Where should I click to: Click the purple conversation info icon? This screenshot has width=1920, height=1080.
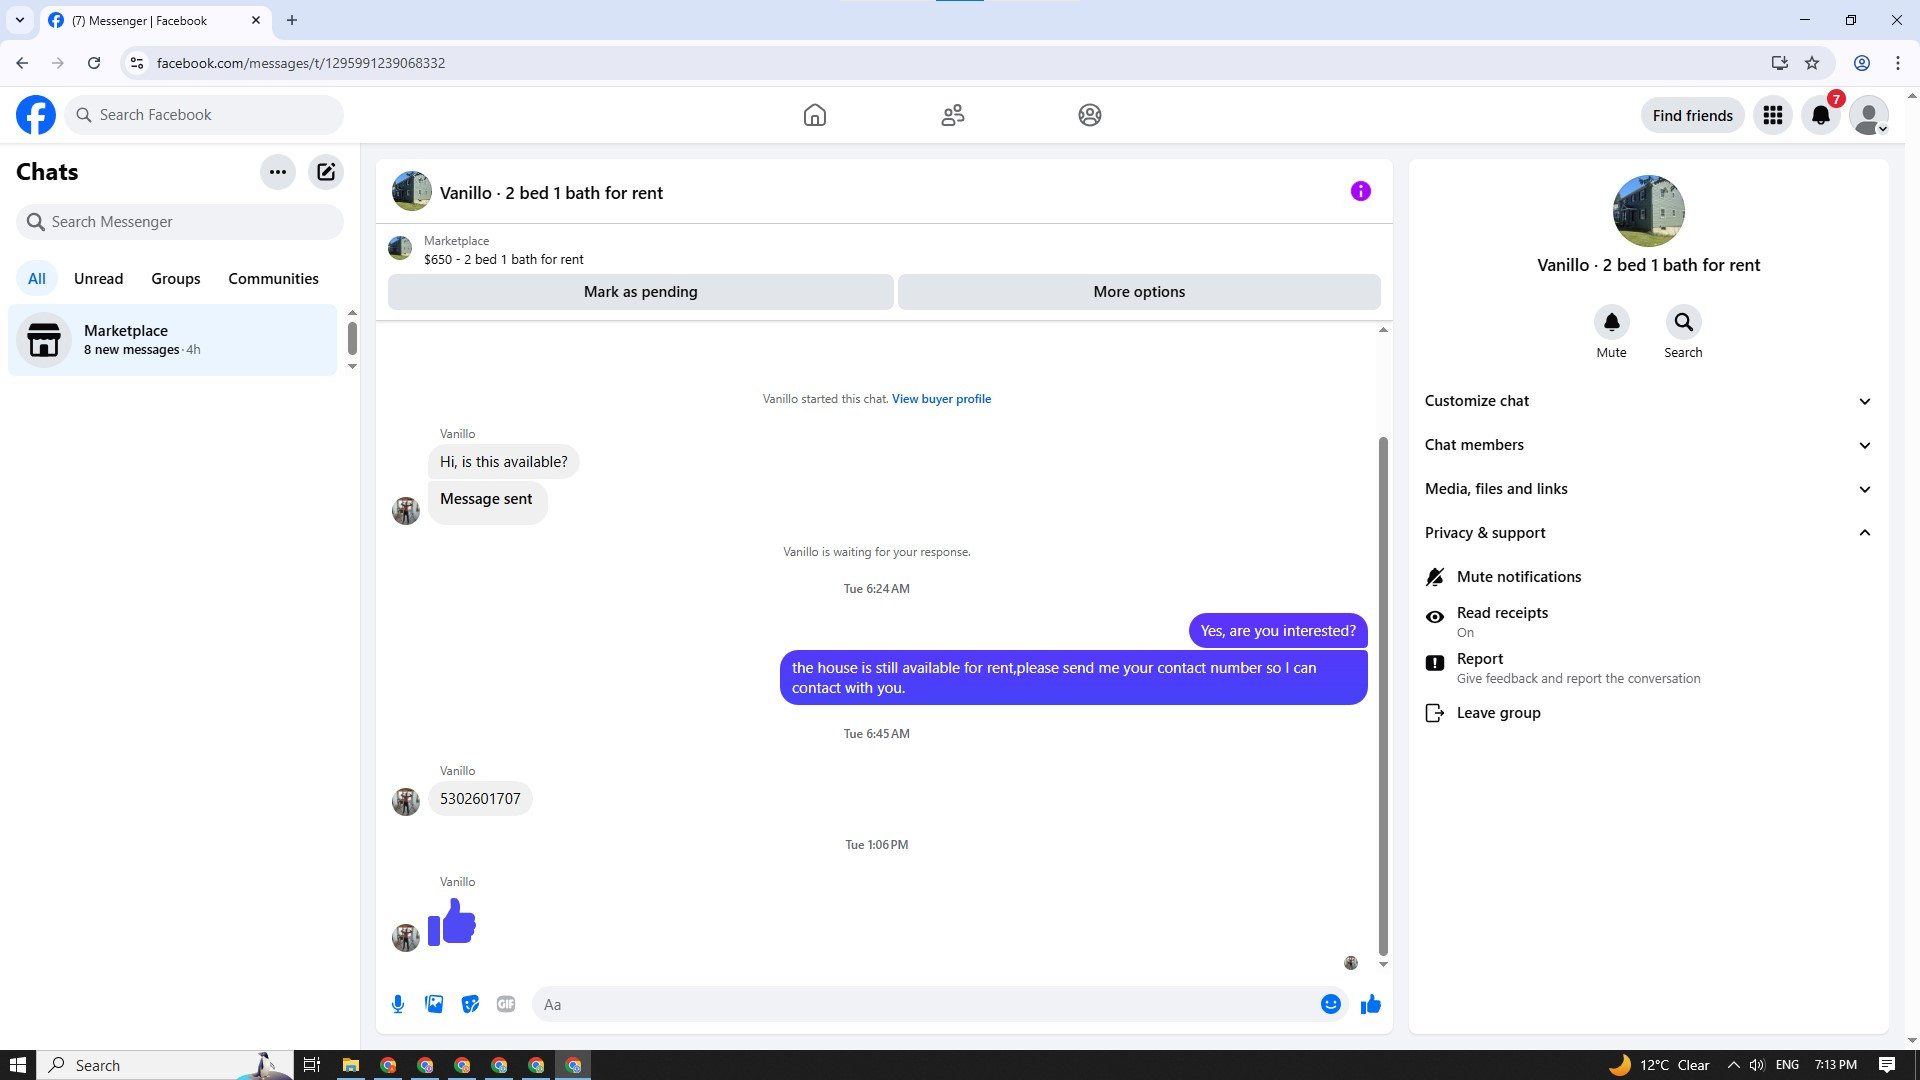pos(1360,191)
